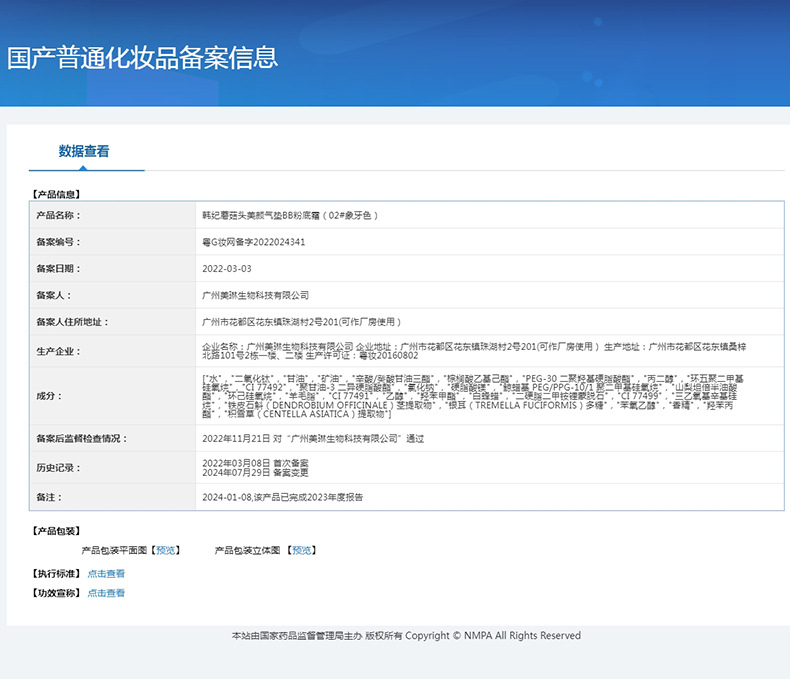Click the 【产品包装】 section heading
The height and width of the screenshot is (680, 790).
pyautogui.click(x=56, y=531)
